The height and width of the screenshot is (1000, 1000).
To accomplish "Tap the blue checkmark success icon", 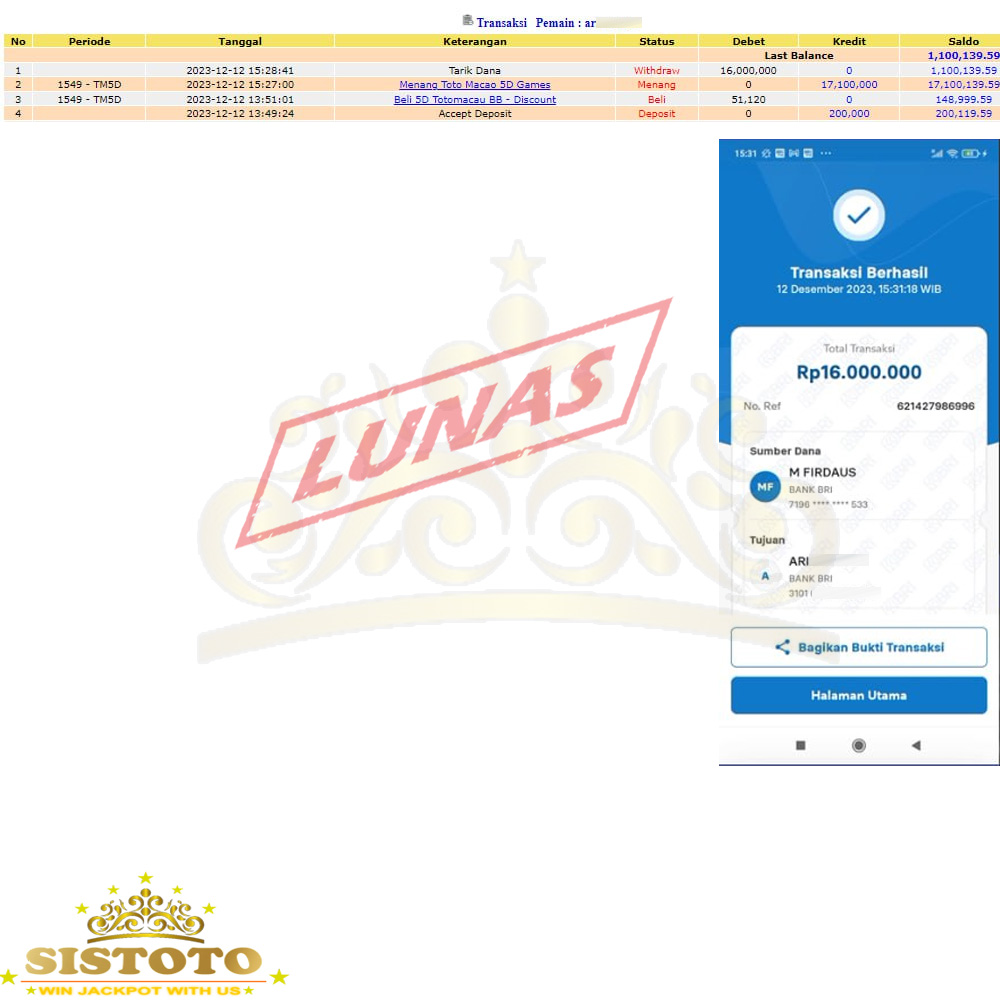I will pos(858,215).
